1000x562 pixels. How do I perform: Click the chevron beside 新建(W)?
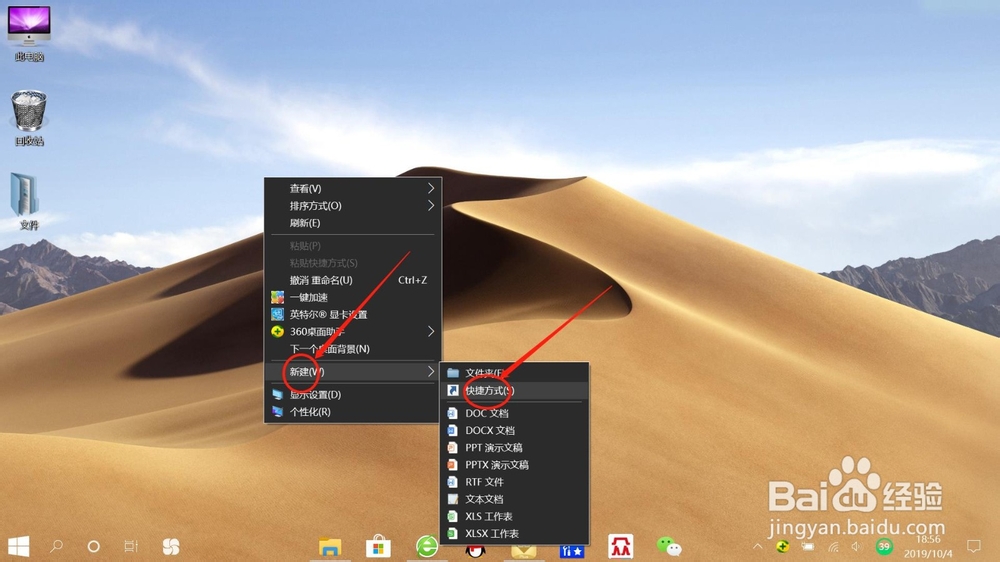431,371
